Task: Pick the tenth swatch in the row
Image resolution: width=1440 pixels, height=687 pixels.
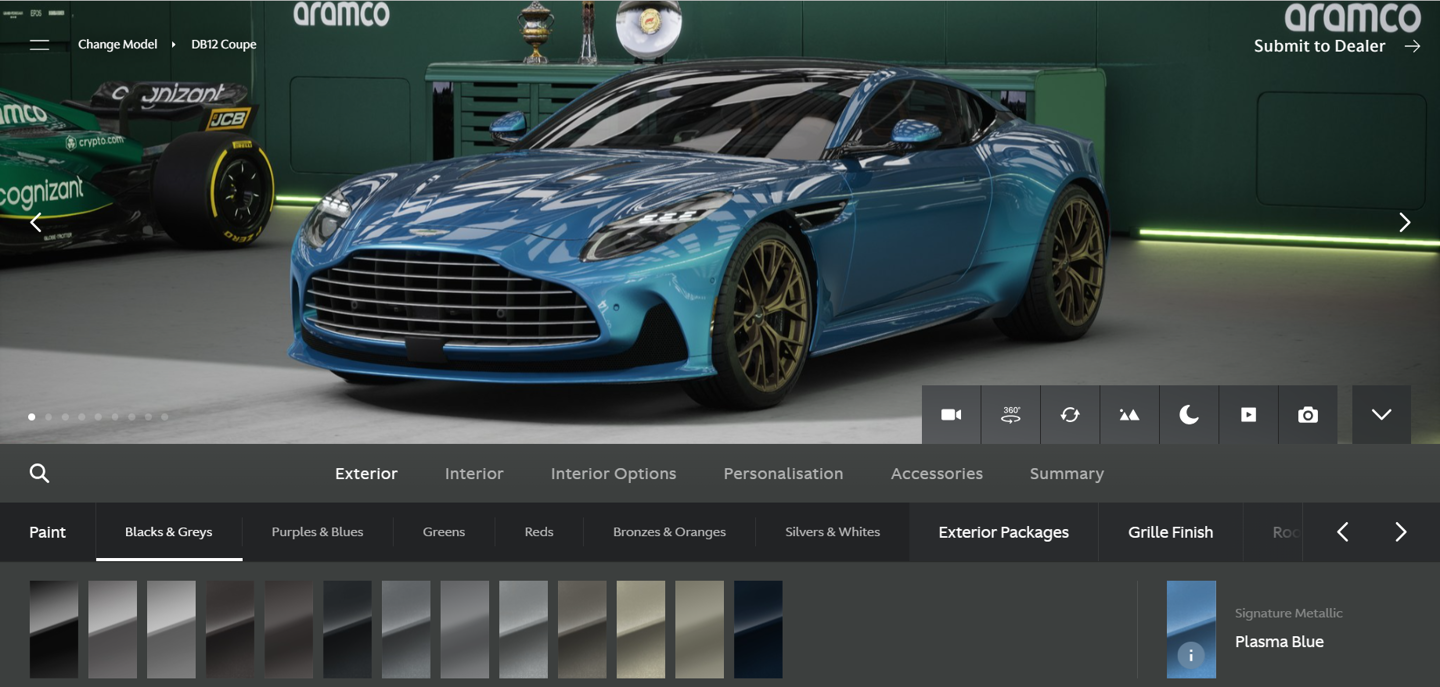Action: point(583,630)
